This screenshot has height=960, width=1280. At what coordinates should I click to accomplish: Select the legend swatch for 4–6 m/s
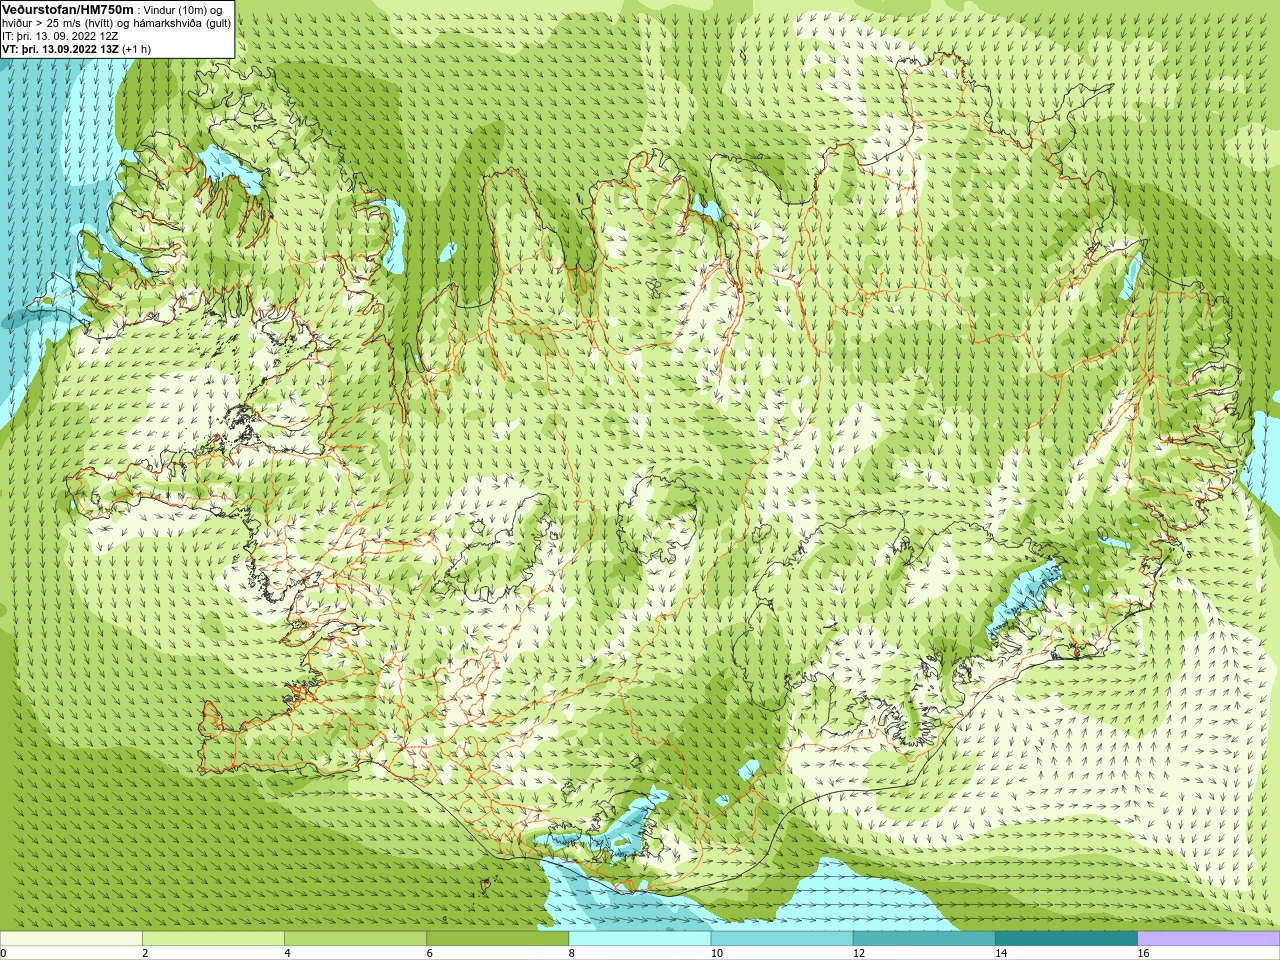point(355,939)
